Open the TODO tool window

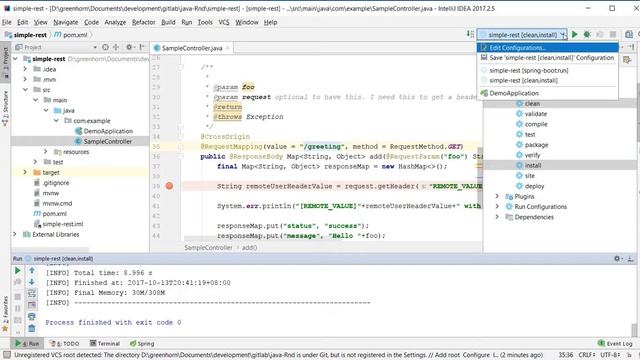coord(64,344)
